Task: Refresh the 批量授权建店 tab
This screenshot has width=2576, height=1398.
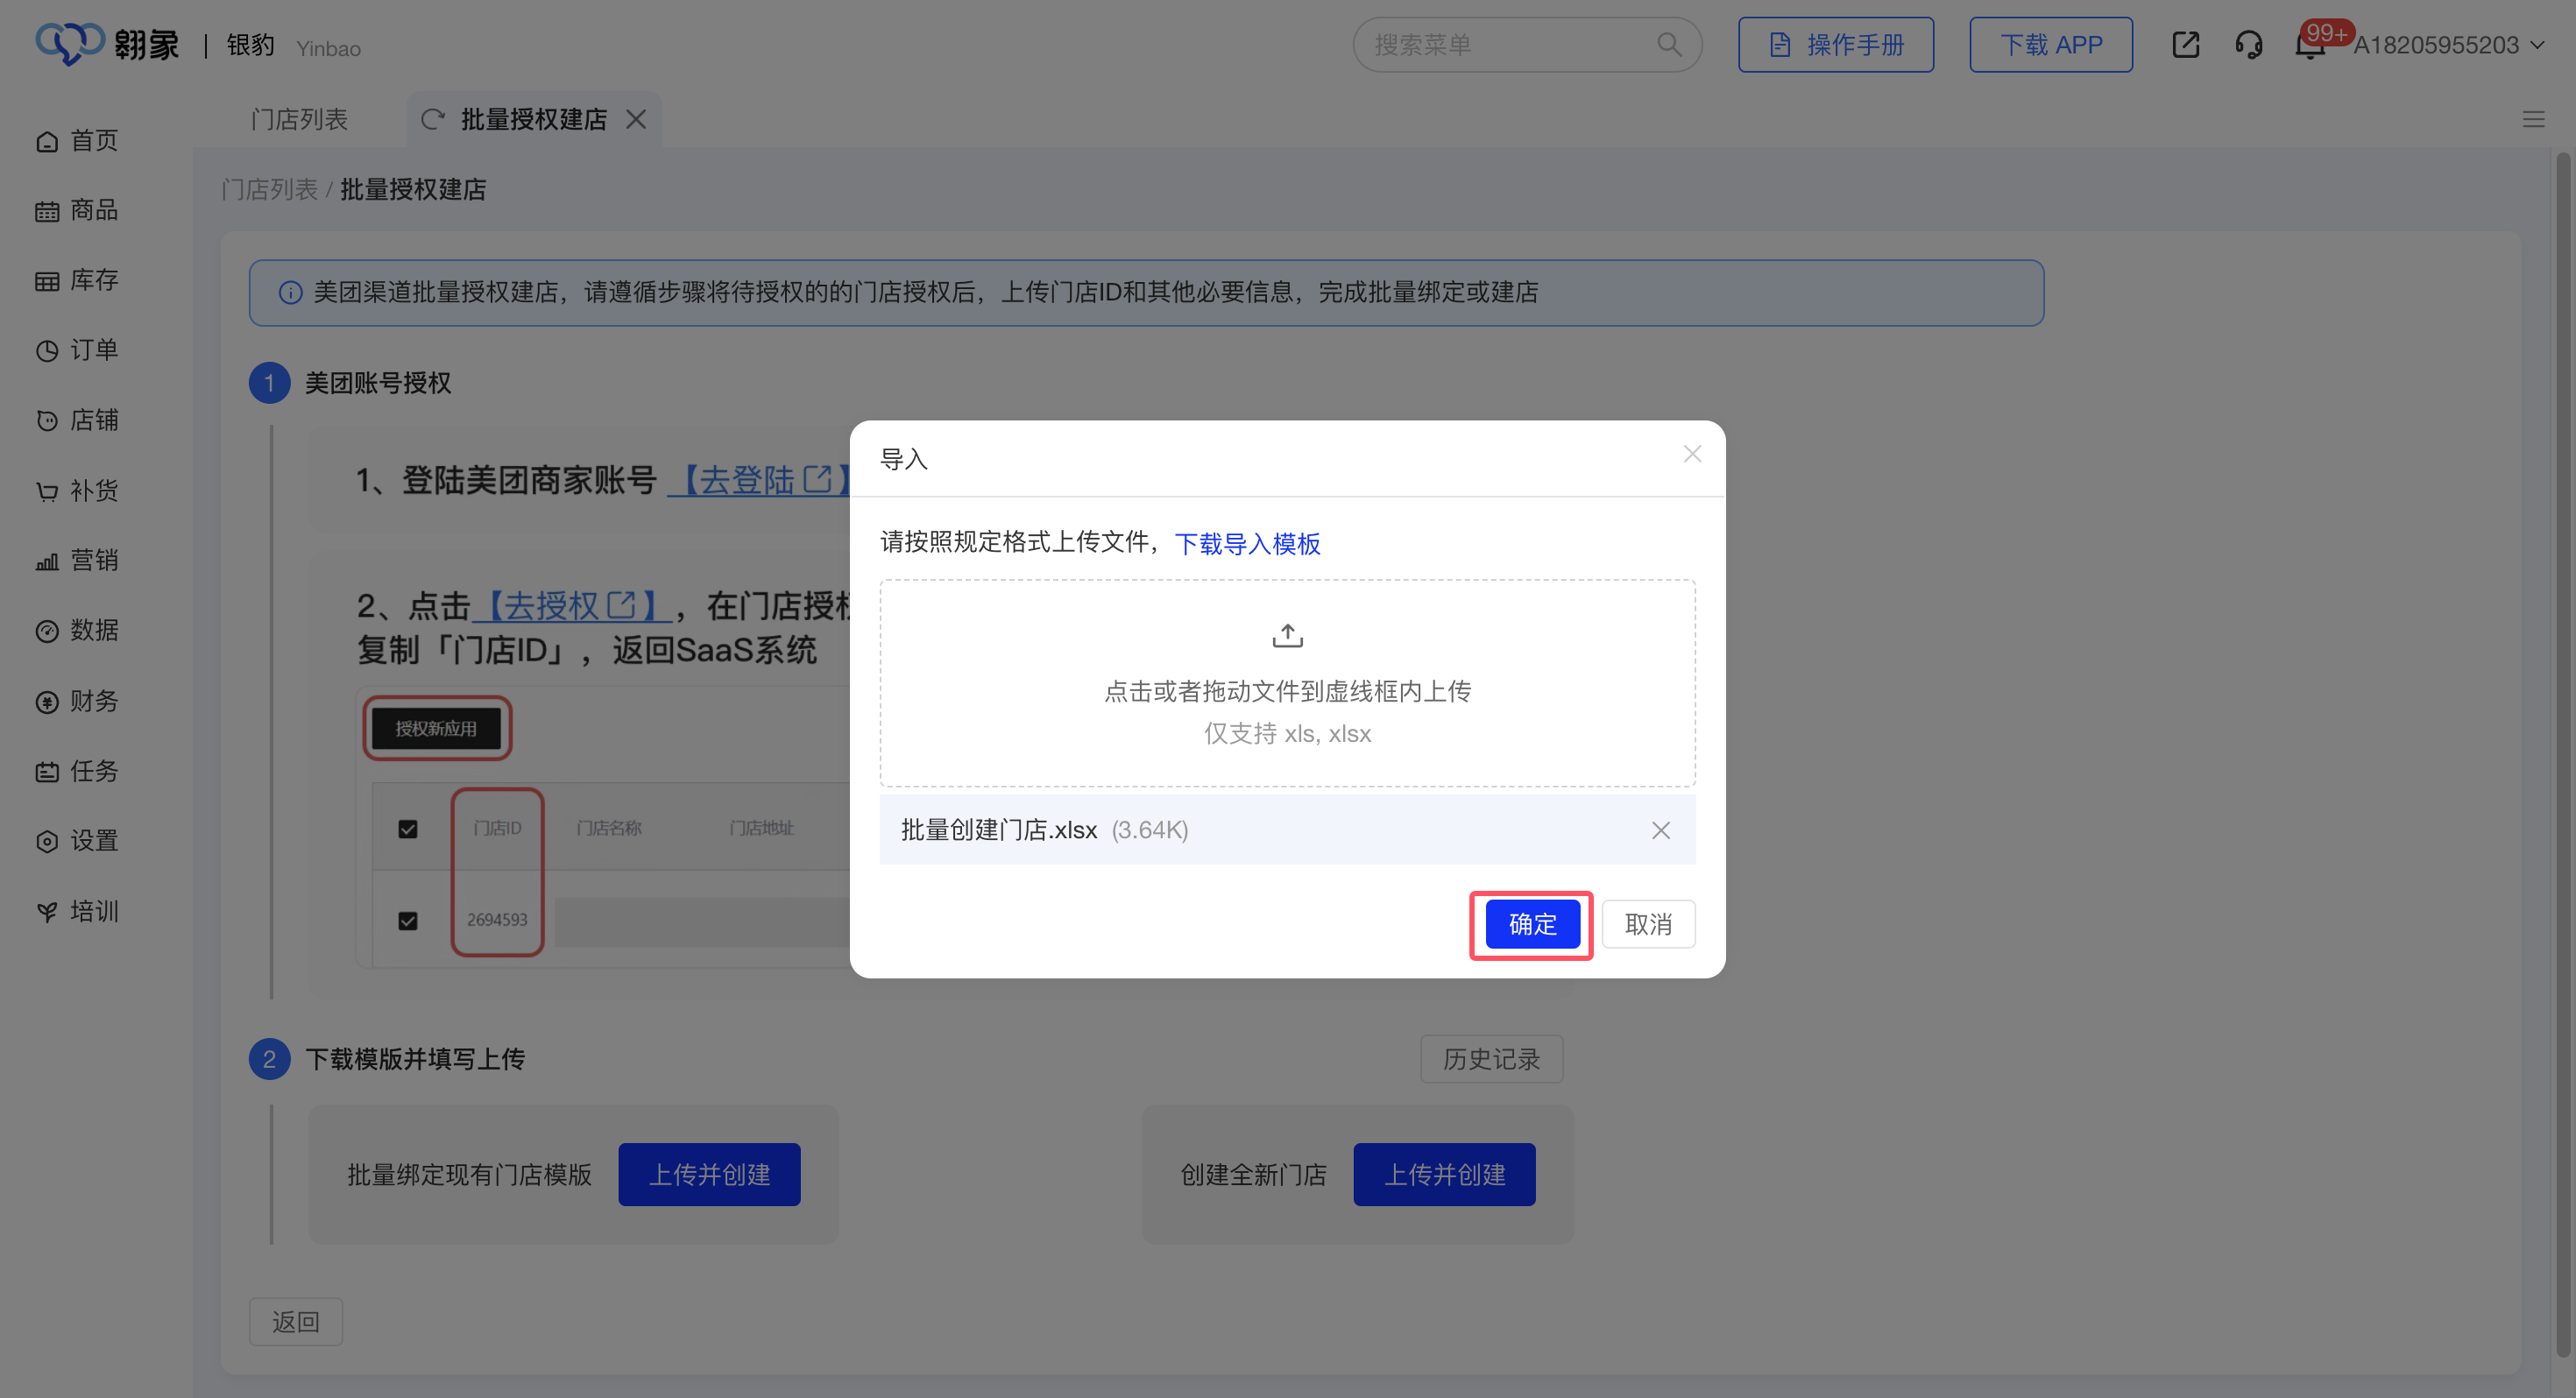Action: [432, 120]
